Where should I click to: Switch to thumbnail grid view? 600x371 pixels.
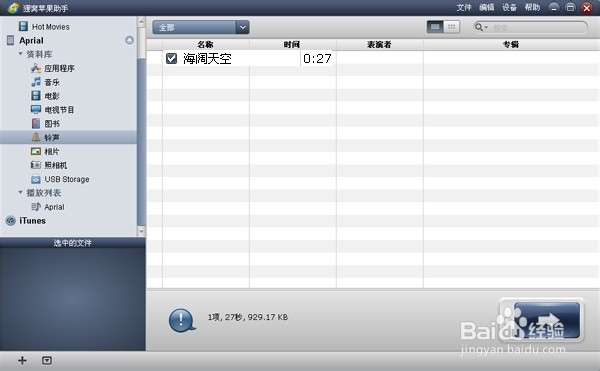(452, 27)
